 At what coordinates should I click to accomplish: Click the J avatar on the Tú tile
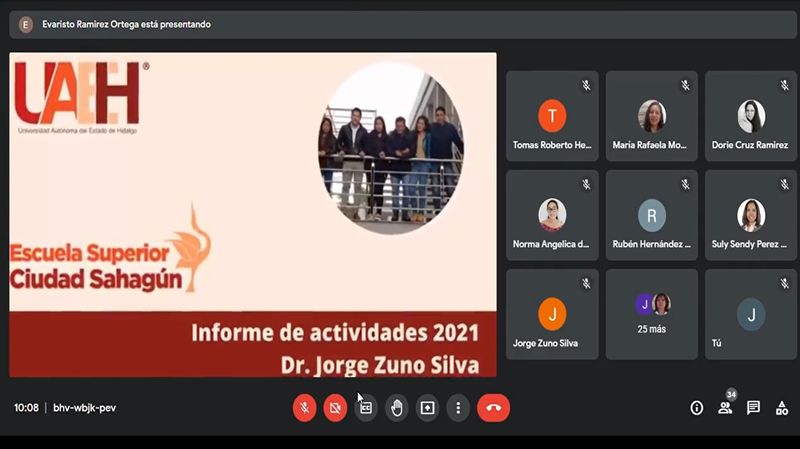point(751,314)
